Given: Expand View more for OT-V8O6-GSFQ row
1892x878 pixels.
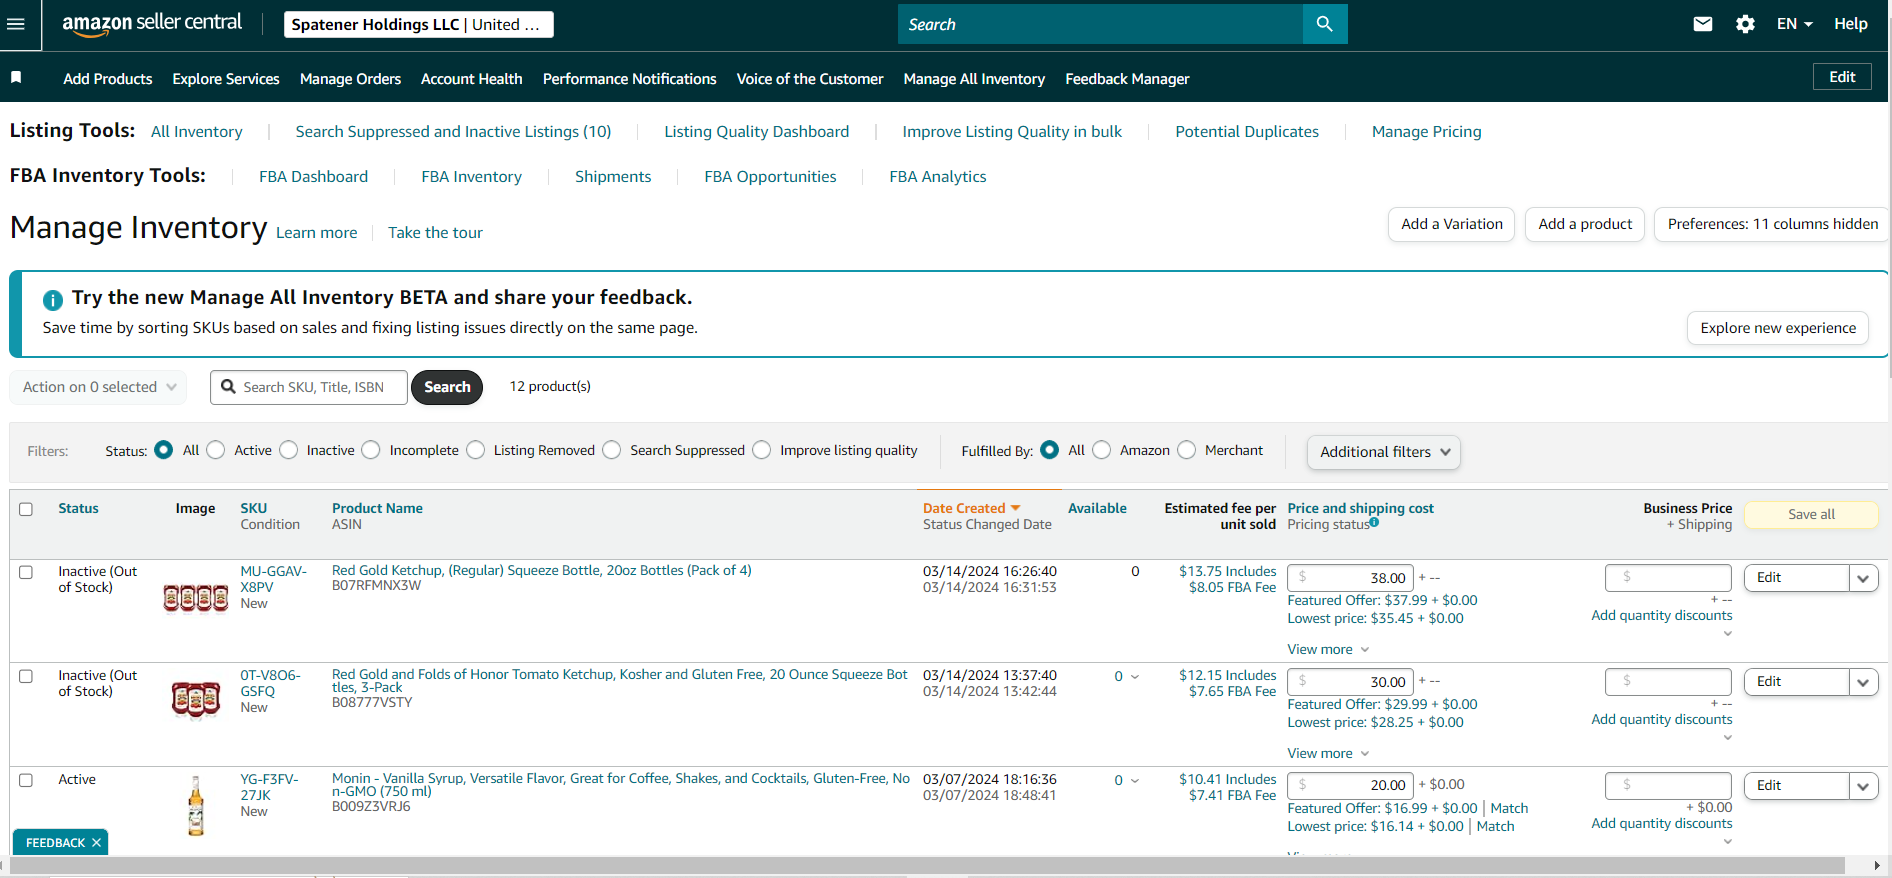Looking at the screenshot, I should coord(1328,754).
